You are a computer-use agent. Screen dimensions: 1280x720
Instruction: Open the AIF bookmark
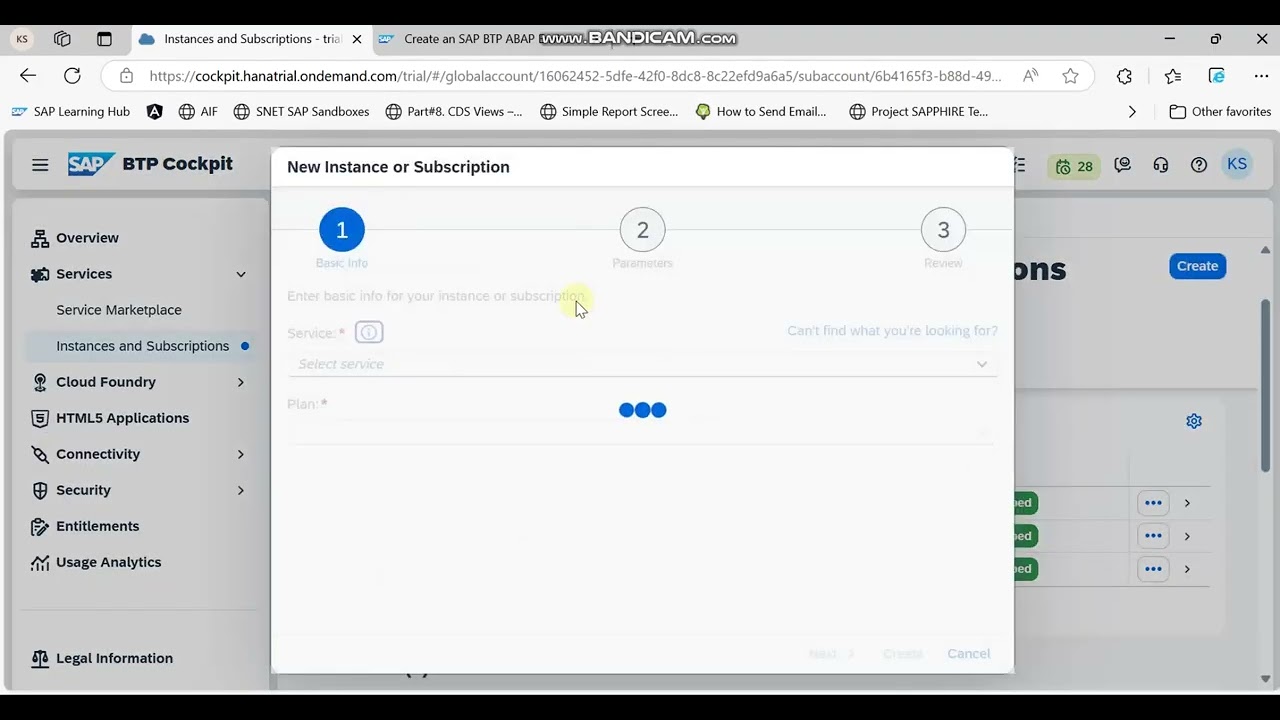[198, 112]
